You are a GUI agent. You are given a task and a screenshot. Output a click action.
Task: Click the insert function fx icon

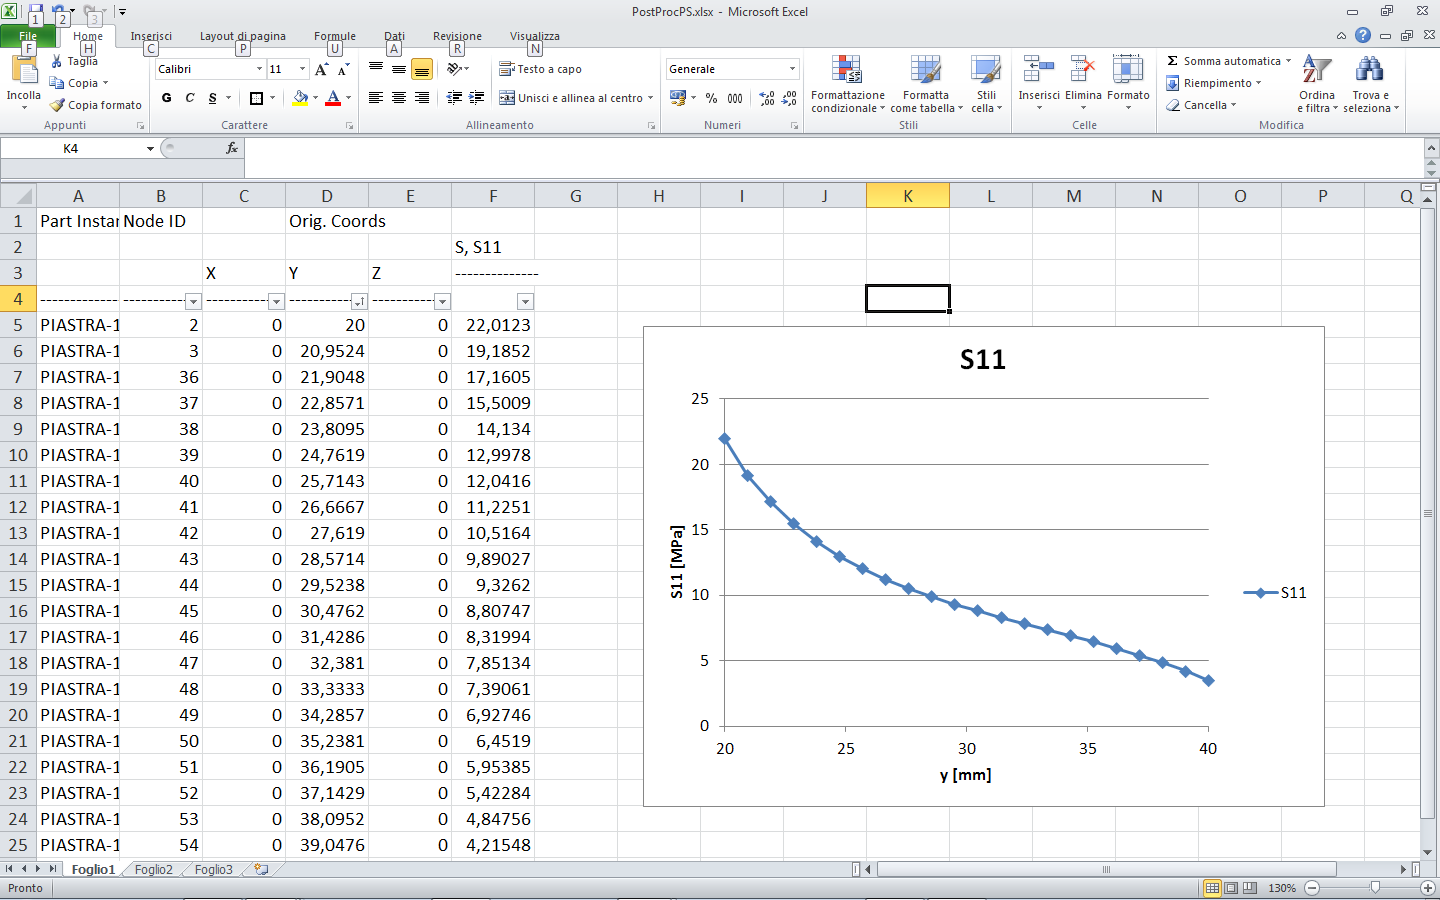coord(232,148)
